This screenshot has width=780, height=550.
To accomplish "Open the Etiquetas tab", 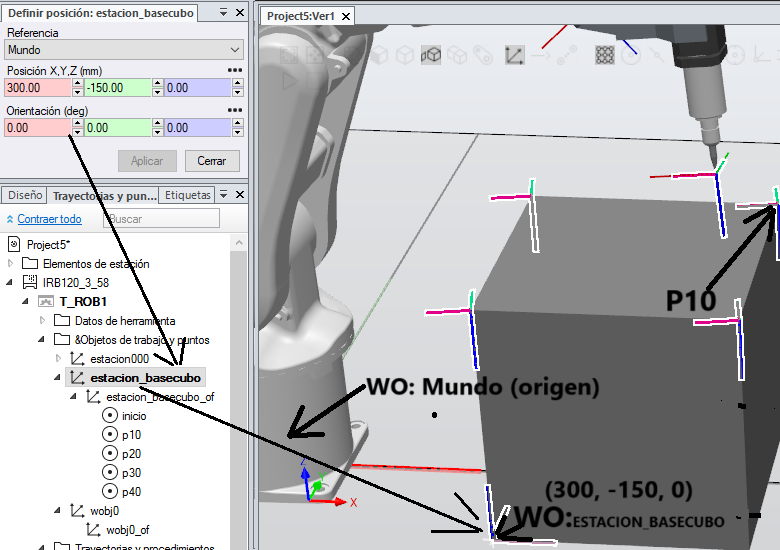I will click(x=188, y=195).
